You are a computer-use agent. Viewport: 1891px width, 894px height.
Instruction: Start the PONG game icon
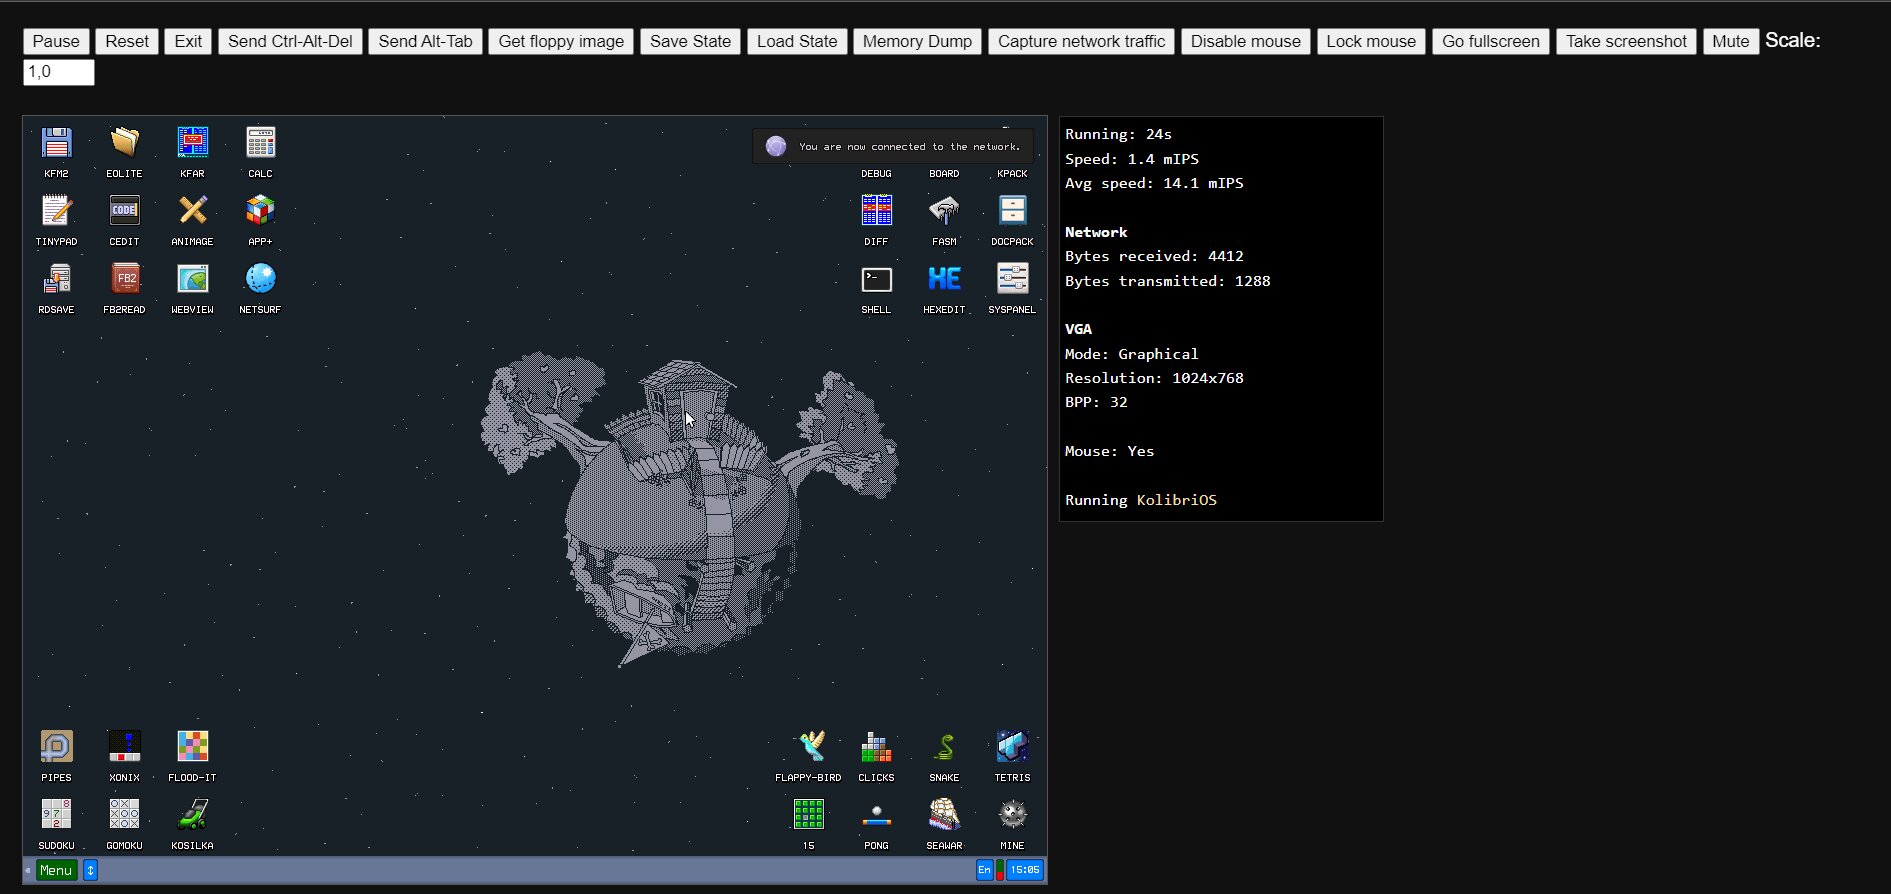tap(876, 815)
